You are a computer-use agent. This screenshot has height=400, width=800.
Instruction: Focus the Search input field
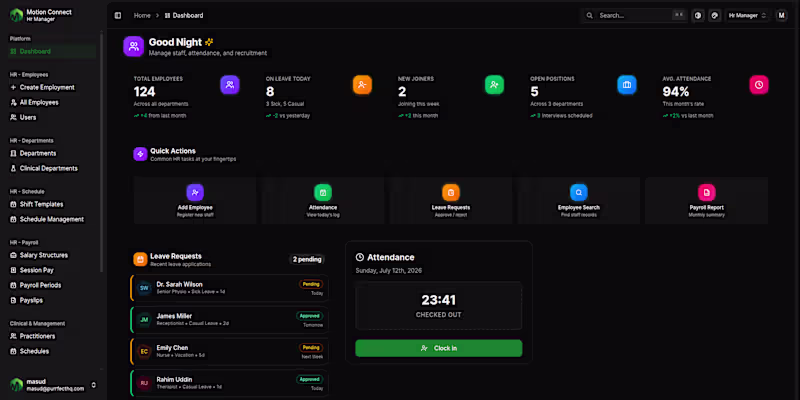click(635, 15)
